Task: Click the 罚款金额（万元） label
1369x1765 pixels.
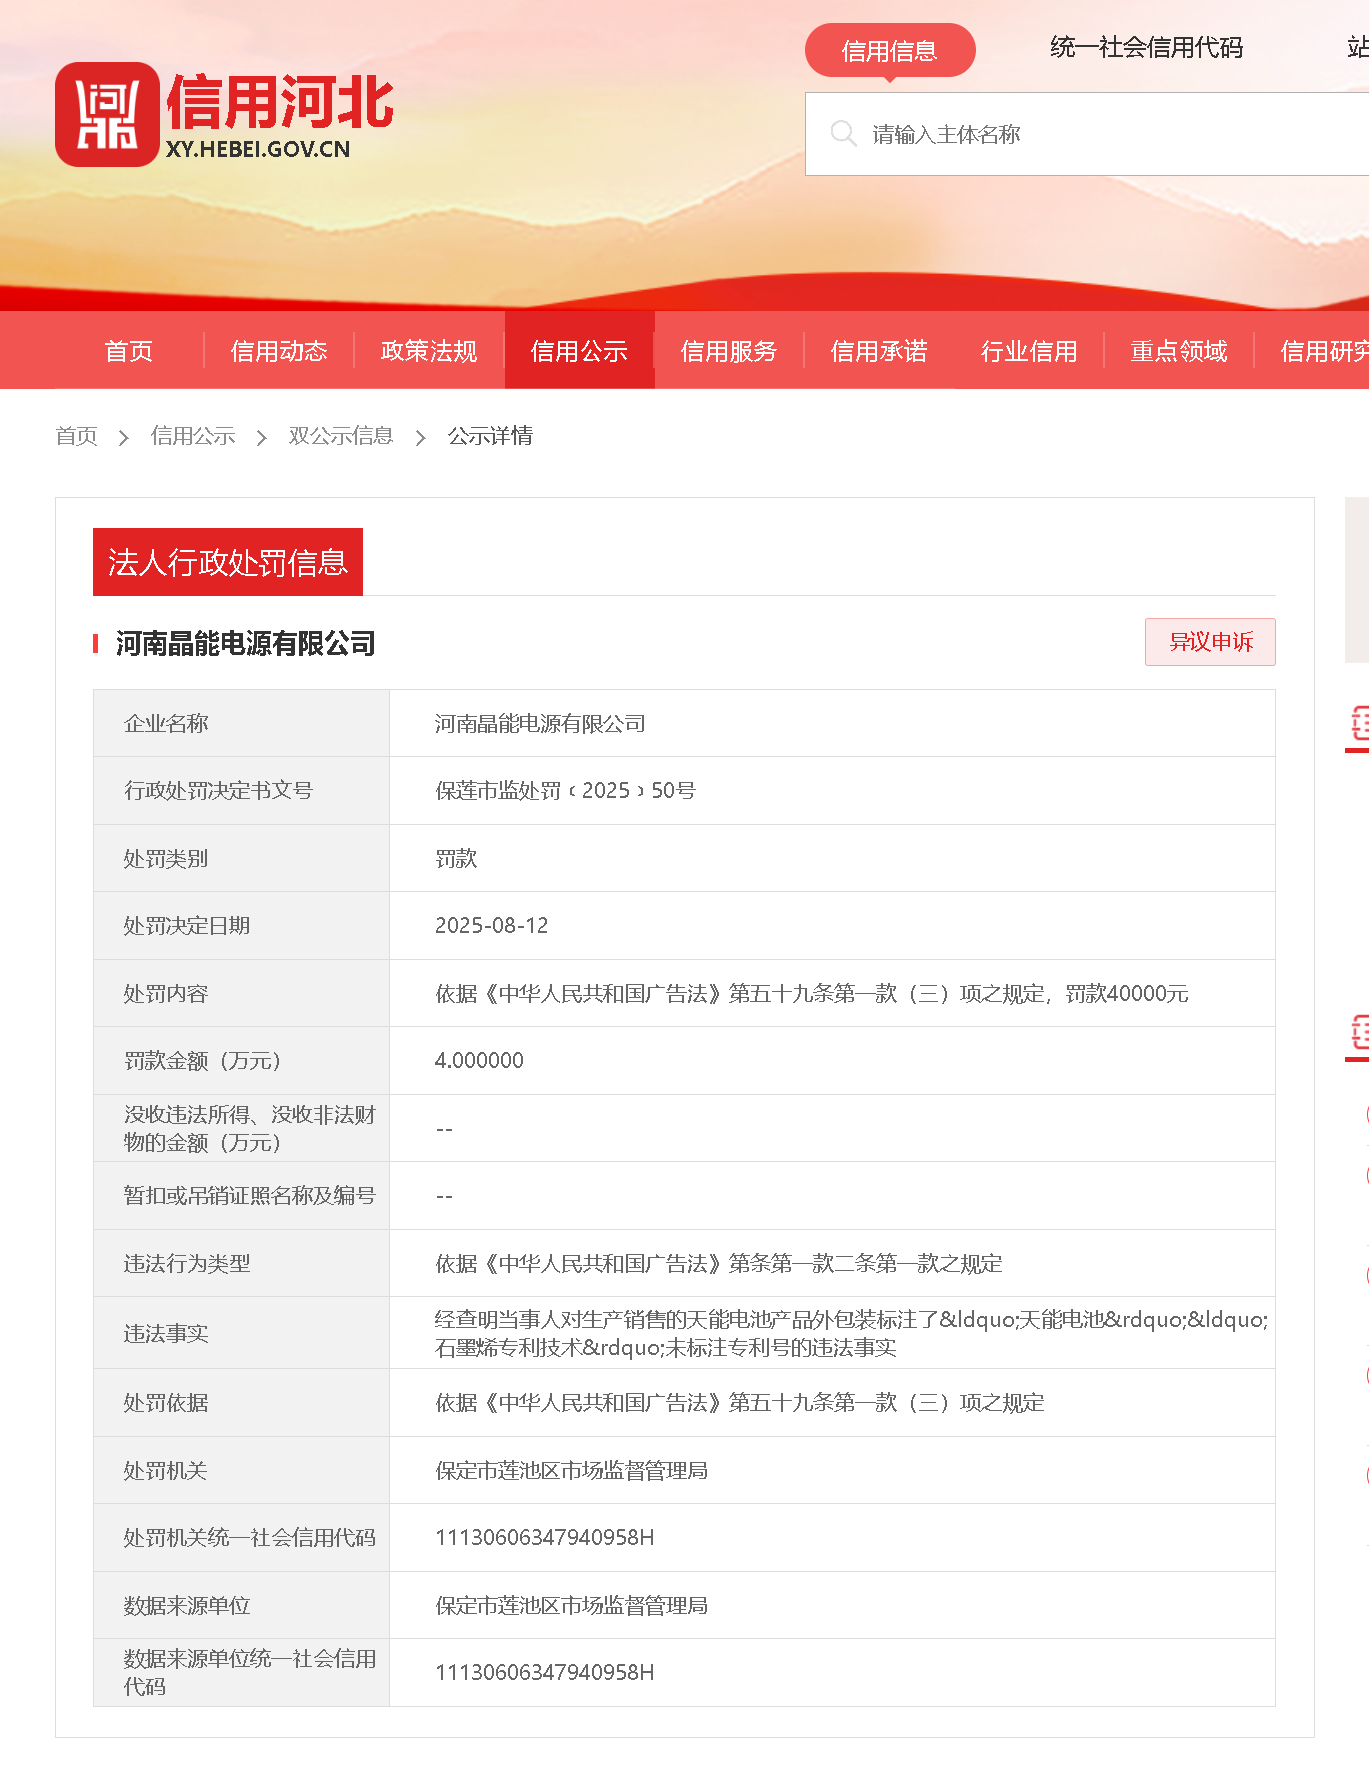Action: 202,1060
